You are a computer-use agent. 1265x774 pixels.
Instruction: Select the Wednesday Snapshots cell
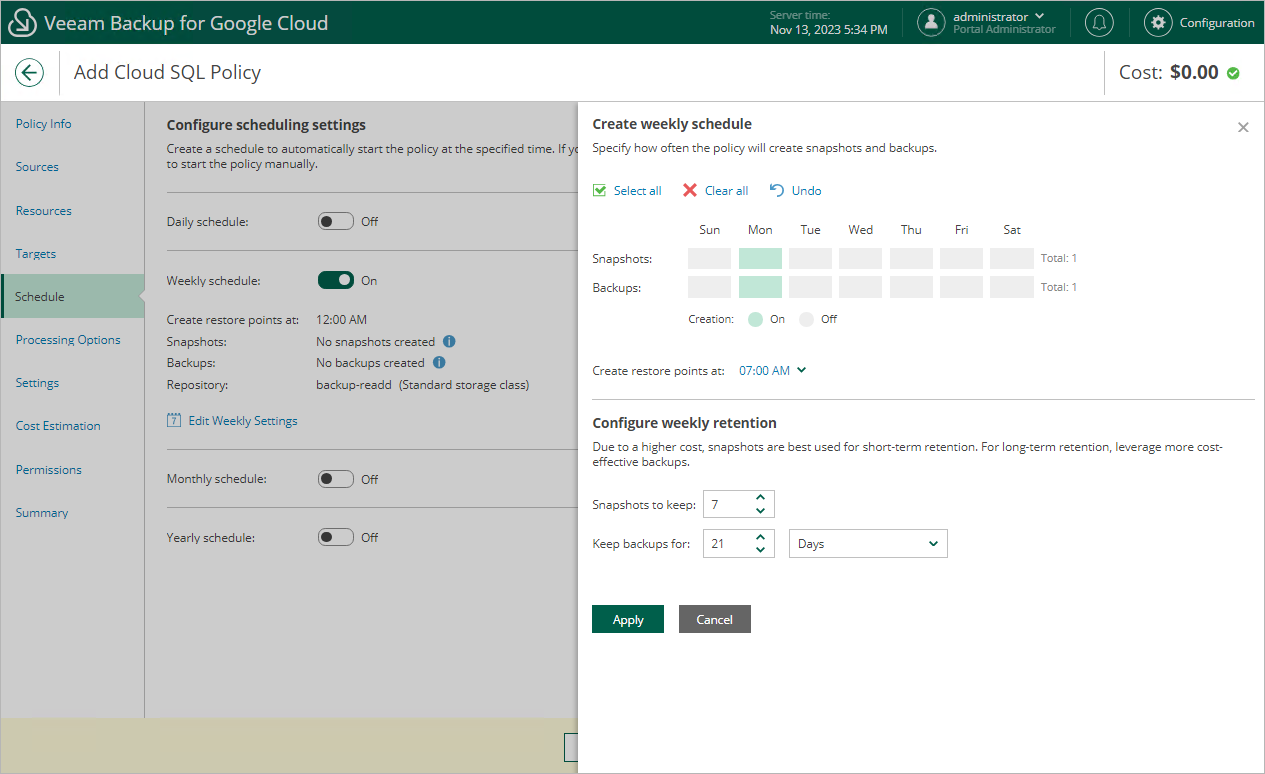(860, 259)
